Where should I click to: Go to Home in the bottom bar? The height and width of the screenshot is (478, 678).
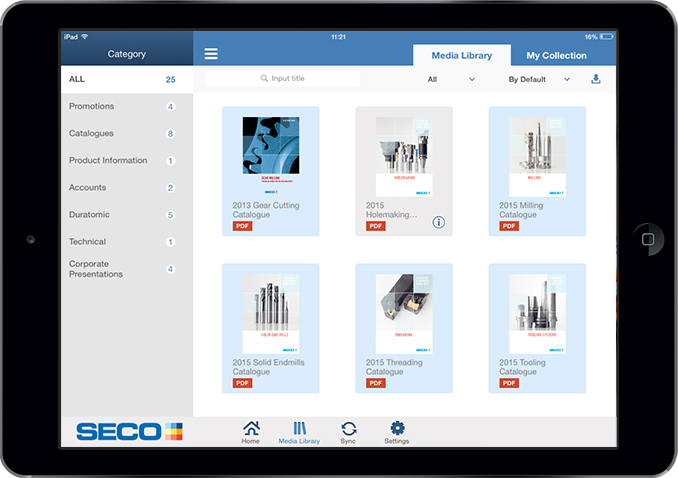tap(251, 432)
